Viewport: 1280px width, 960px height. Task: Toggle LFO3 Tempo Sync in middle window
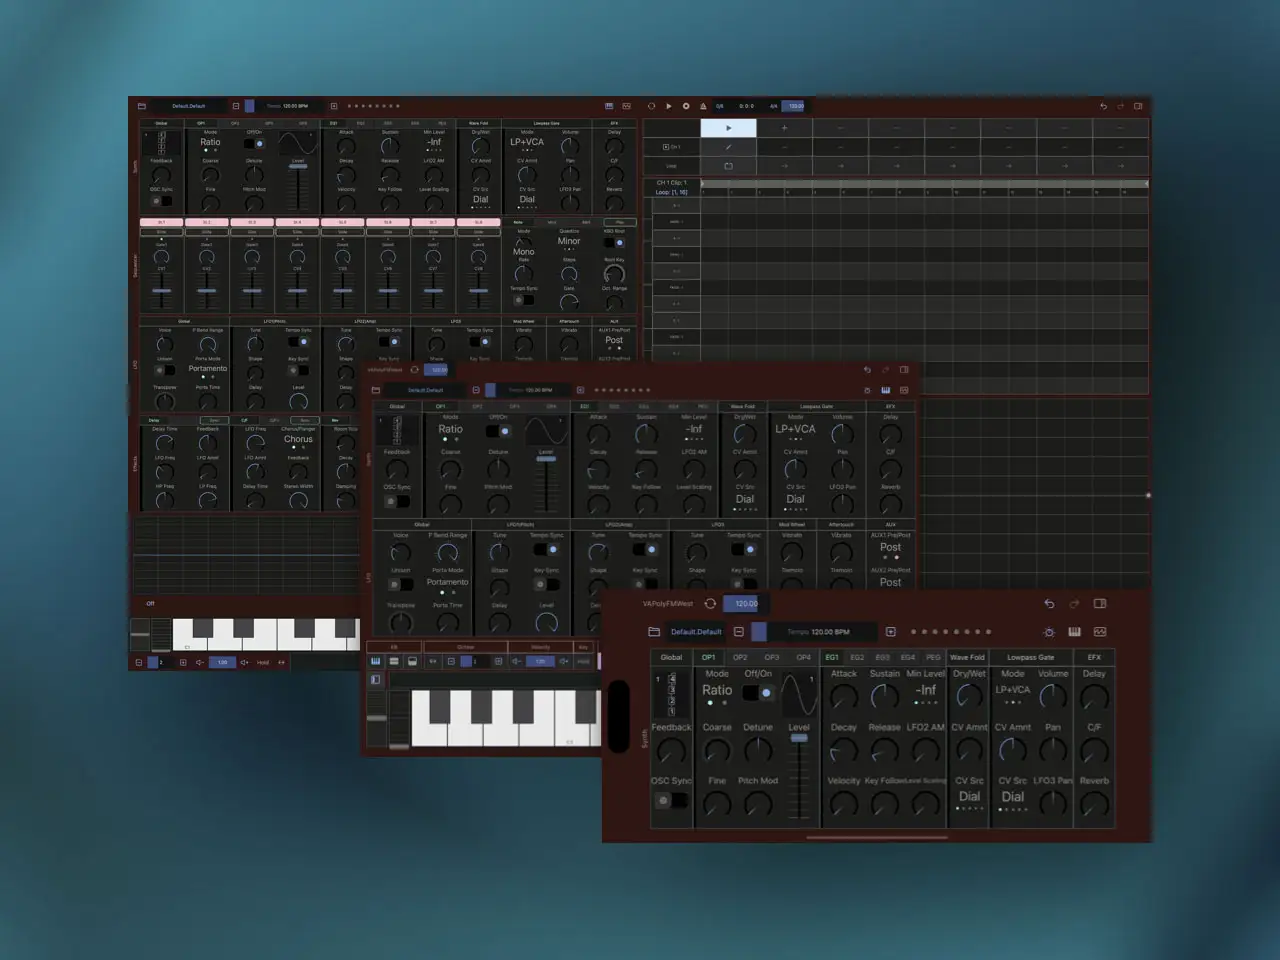[x=743, y=549]
